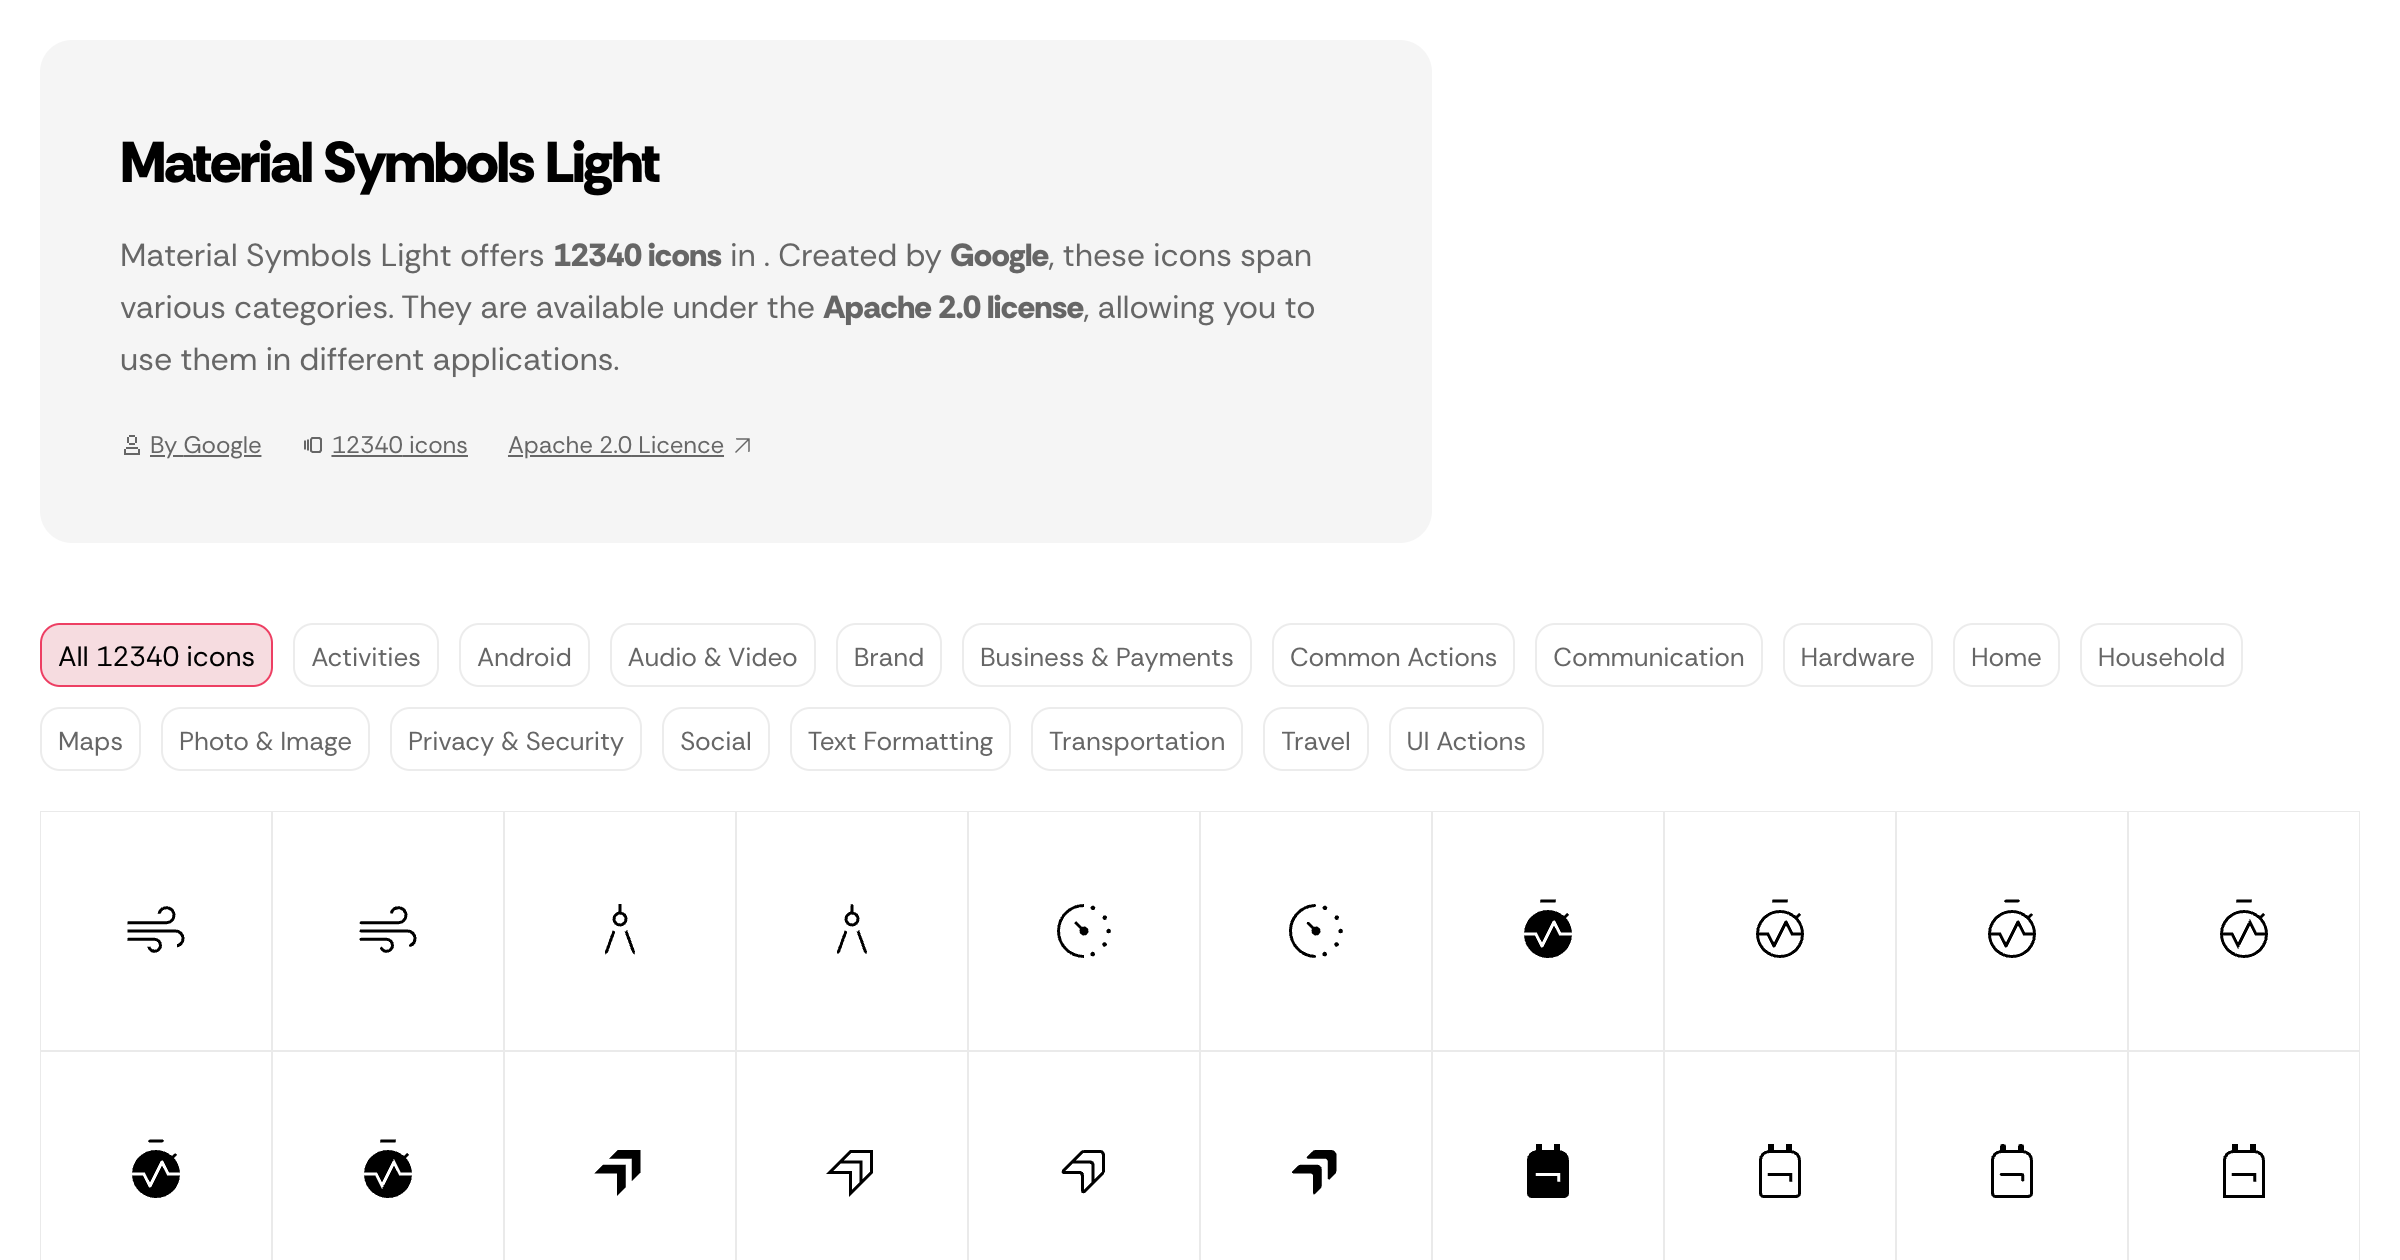Image resolution: width=2400 pixels, height=1260 pixels.
Task: Click the filled send arrow icon
Action: click(620, 1170)
